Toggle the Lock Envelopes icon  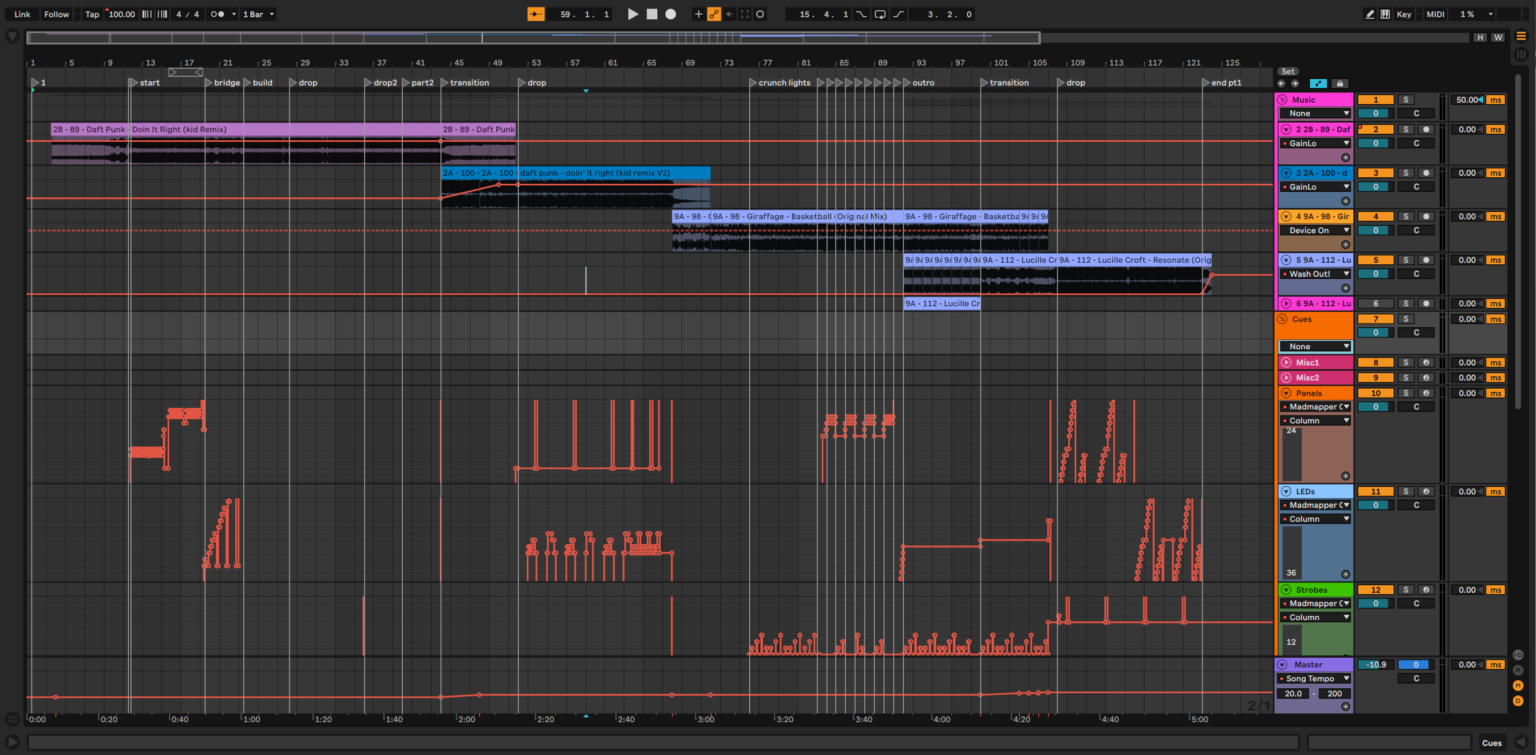[x=1340, y=84]
